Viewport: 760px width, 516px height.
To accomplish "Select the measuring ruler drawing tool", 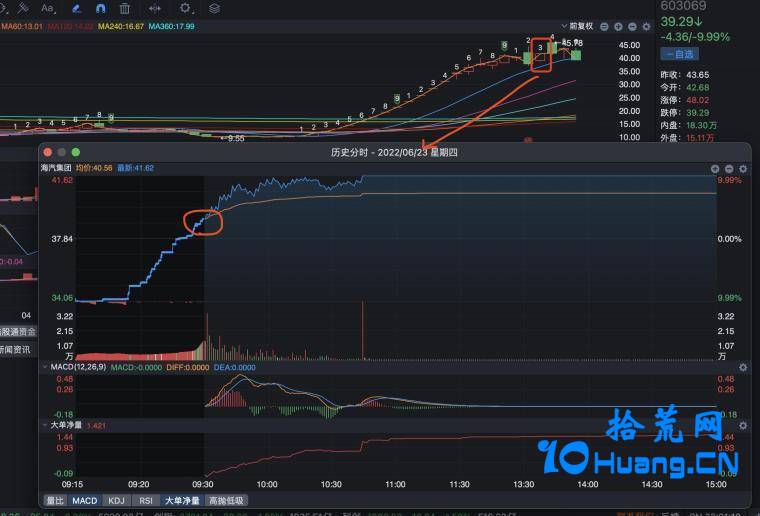I will 22,7.
